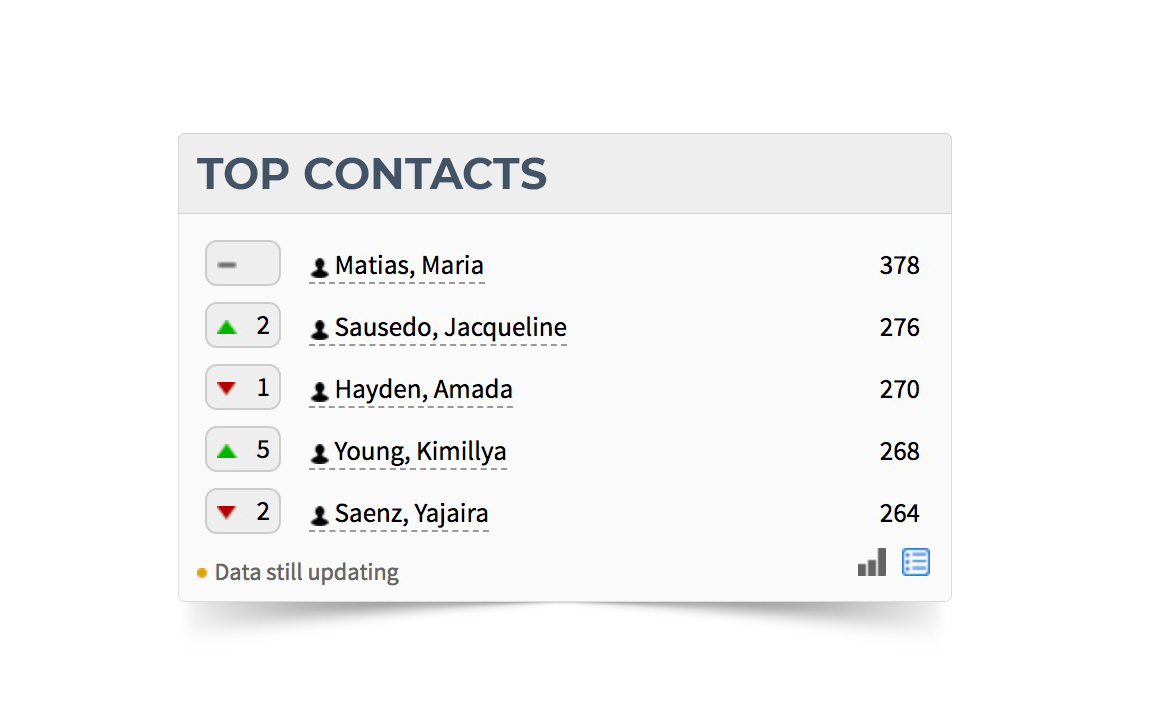Select the list view icon
1150x723 pixels.
tap(916, 562)
